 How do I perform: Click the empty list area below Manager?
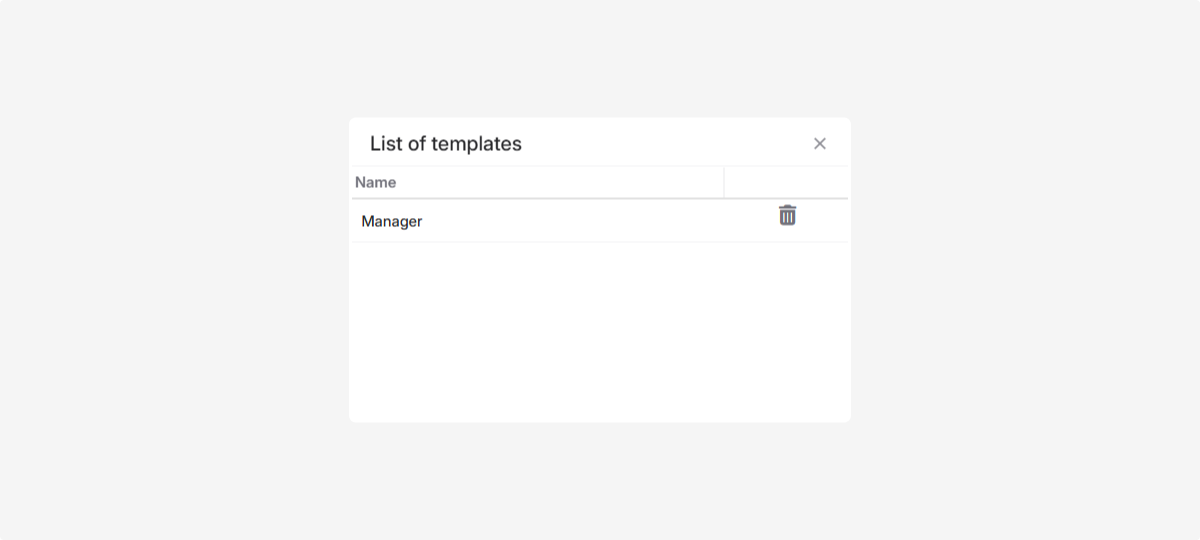600,320
